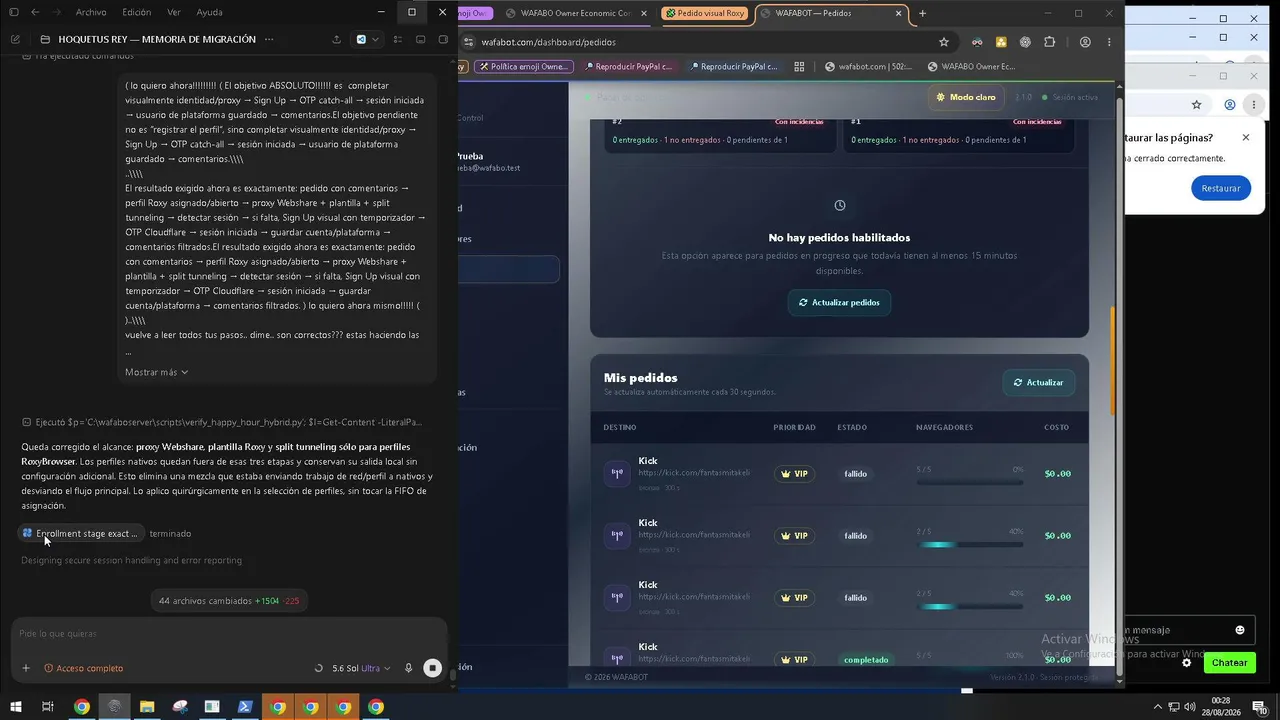Close the WAFABOT — Pedidos tab
Screen dimensions: 1280x720
(x=899, y=13)
